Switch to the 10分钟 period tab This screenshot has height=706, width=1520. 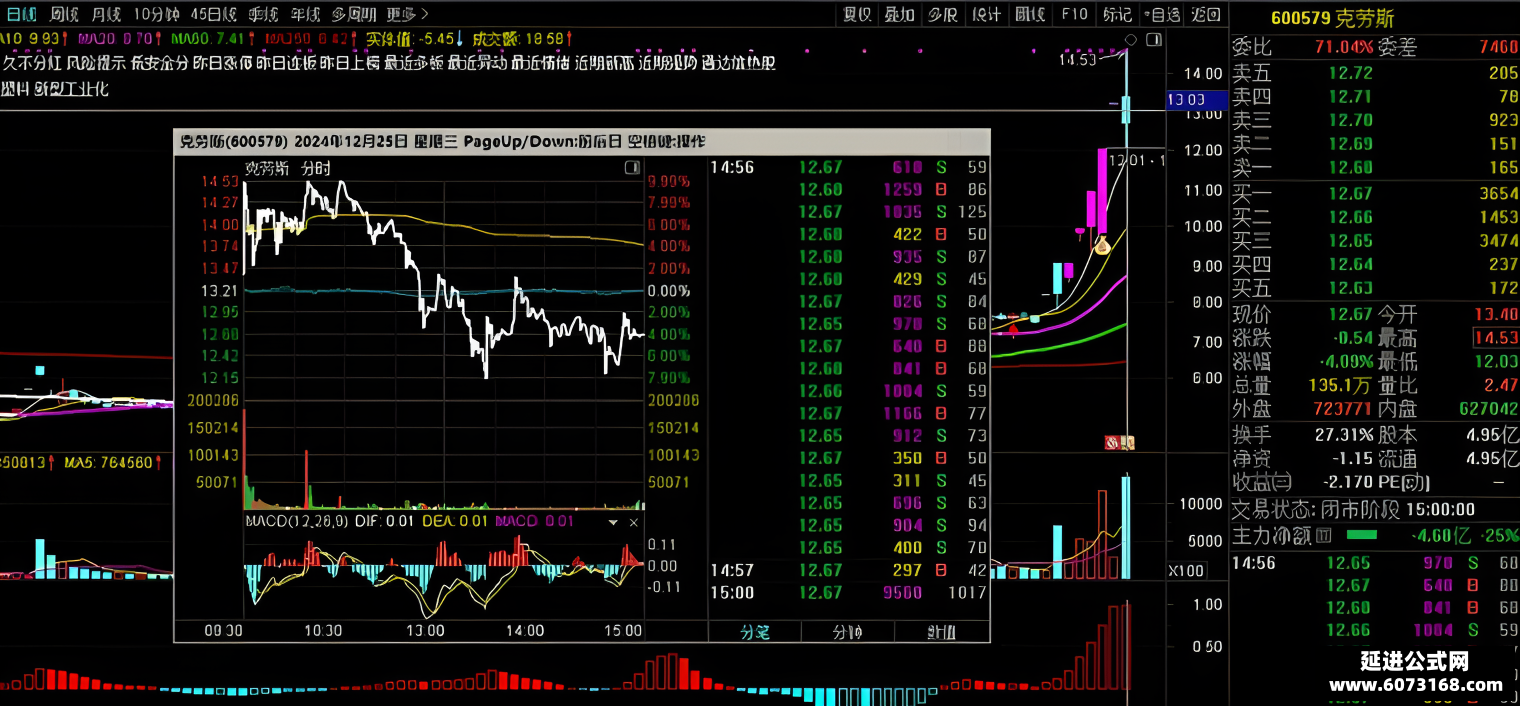coord(156,14)
